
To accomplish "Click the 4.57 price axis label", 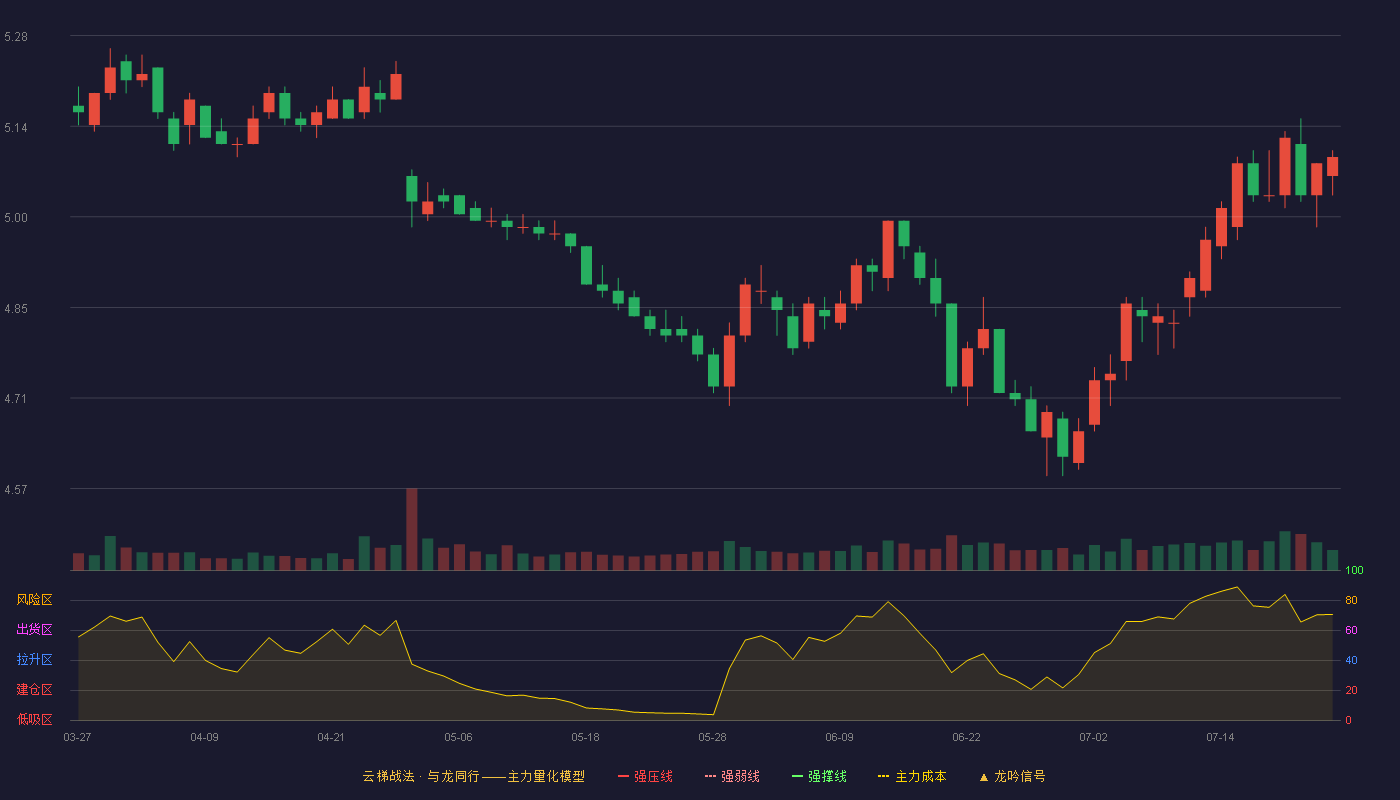I will tap(16, 490).
